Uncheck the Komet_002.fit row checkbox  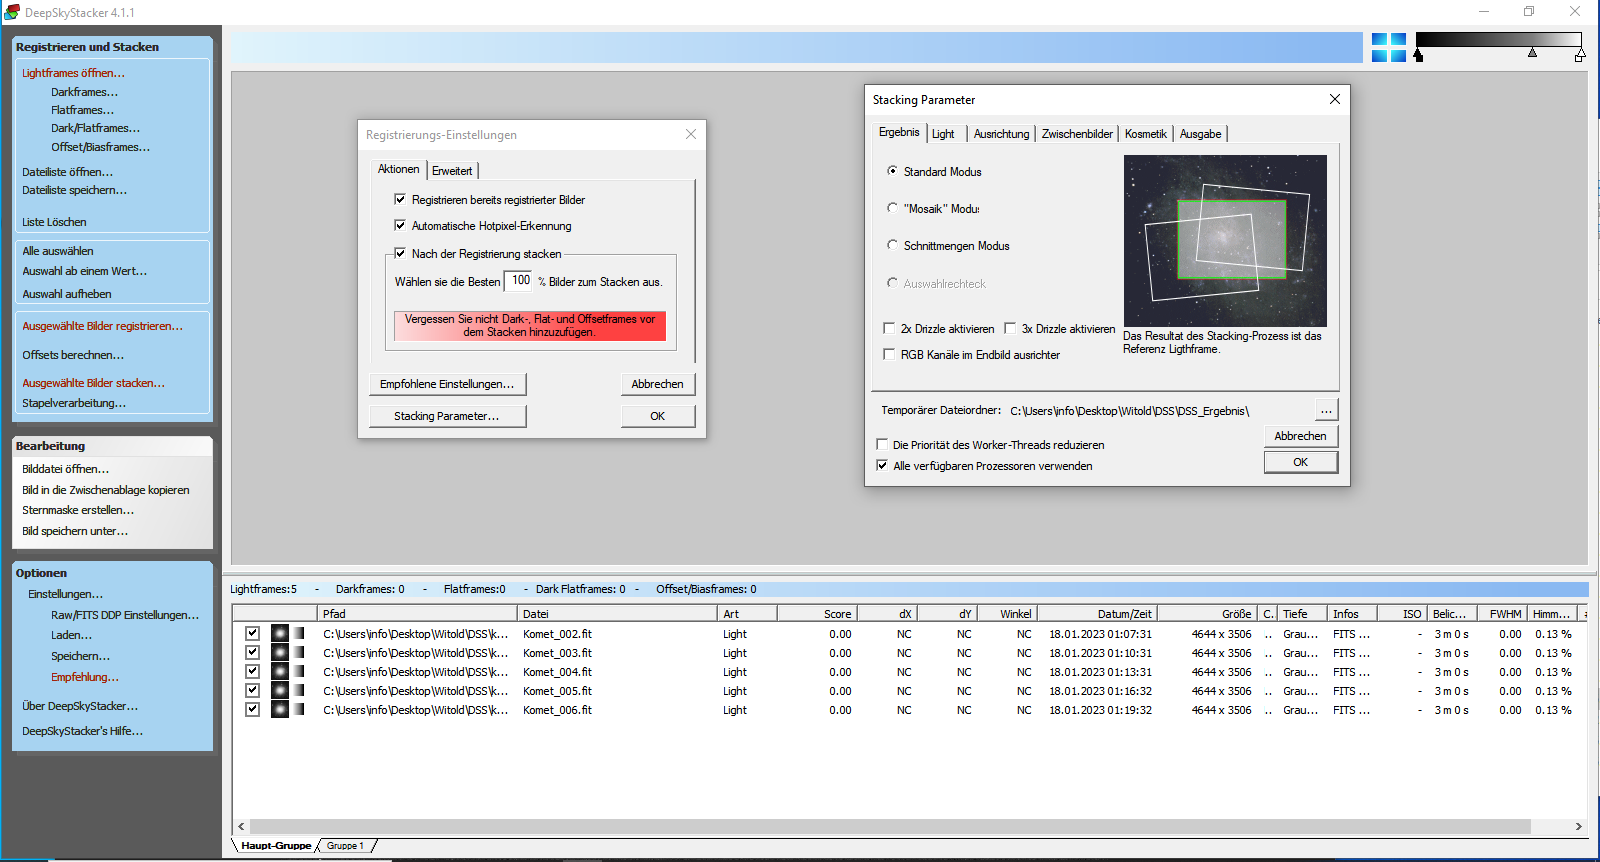point(252,633)
